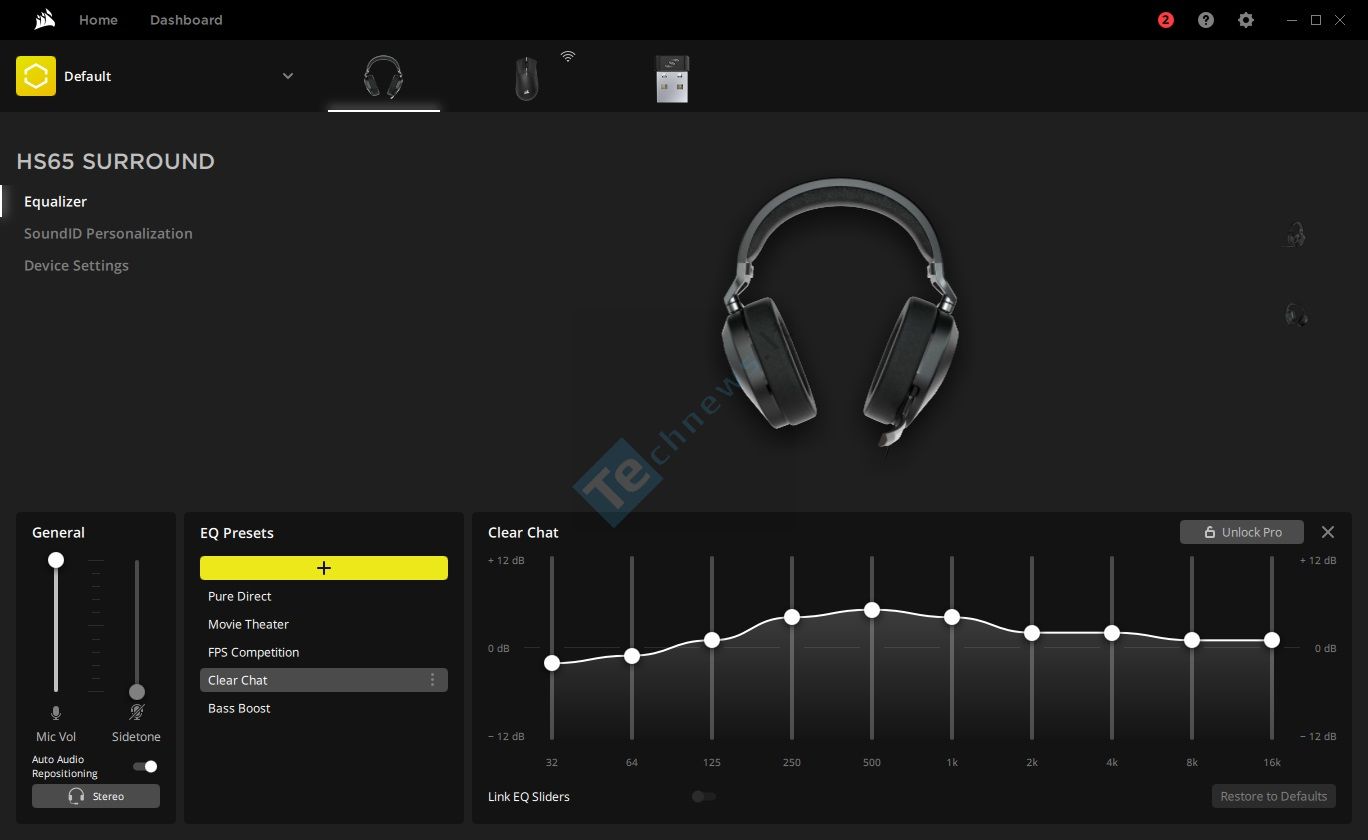
Task: Click the 16k EQ slider handle
Action: 1272,640
